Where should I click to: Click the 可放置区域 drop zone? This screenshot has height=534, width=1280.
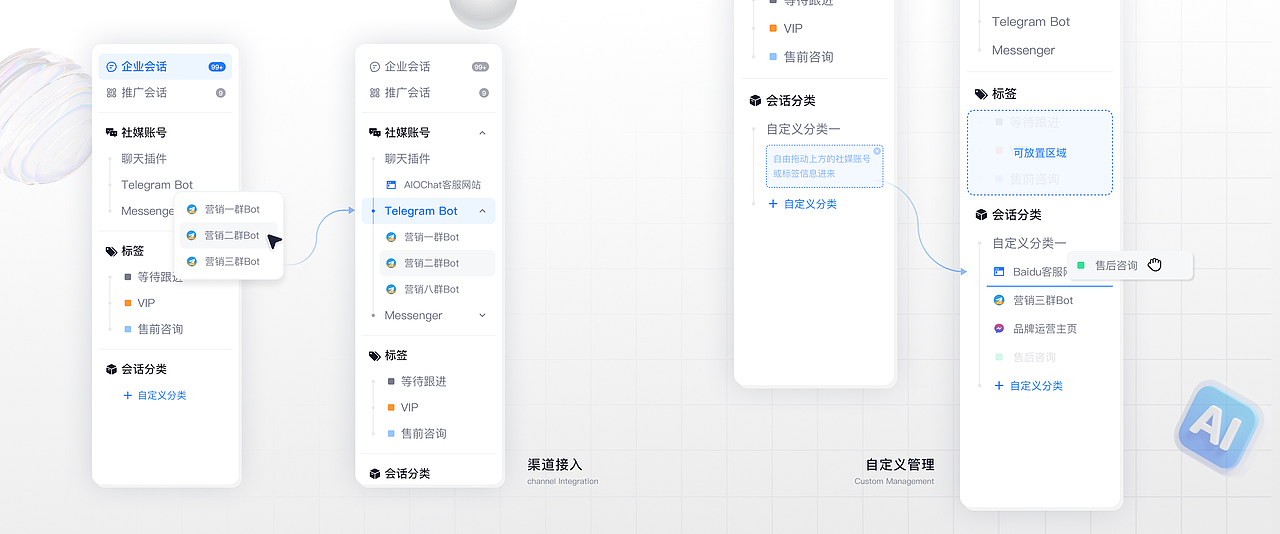point(1040,153)
